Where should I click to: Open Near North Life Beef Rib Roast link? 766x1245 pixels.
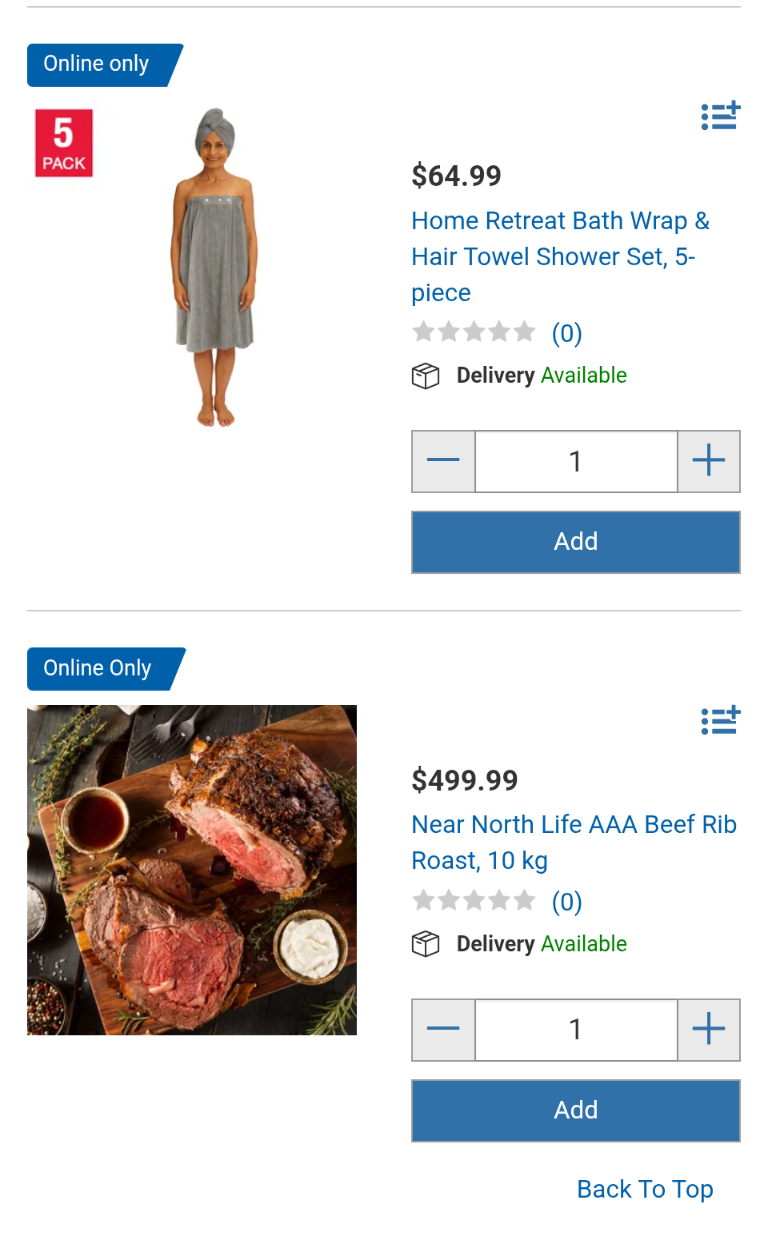[x=574, y=842]
